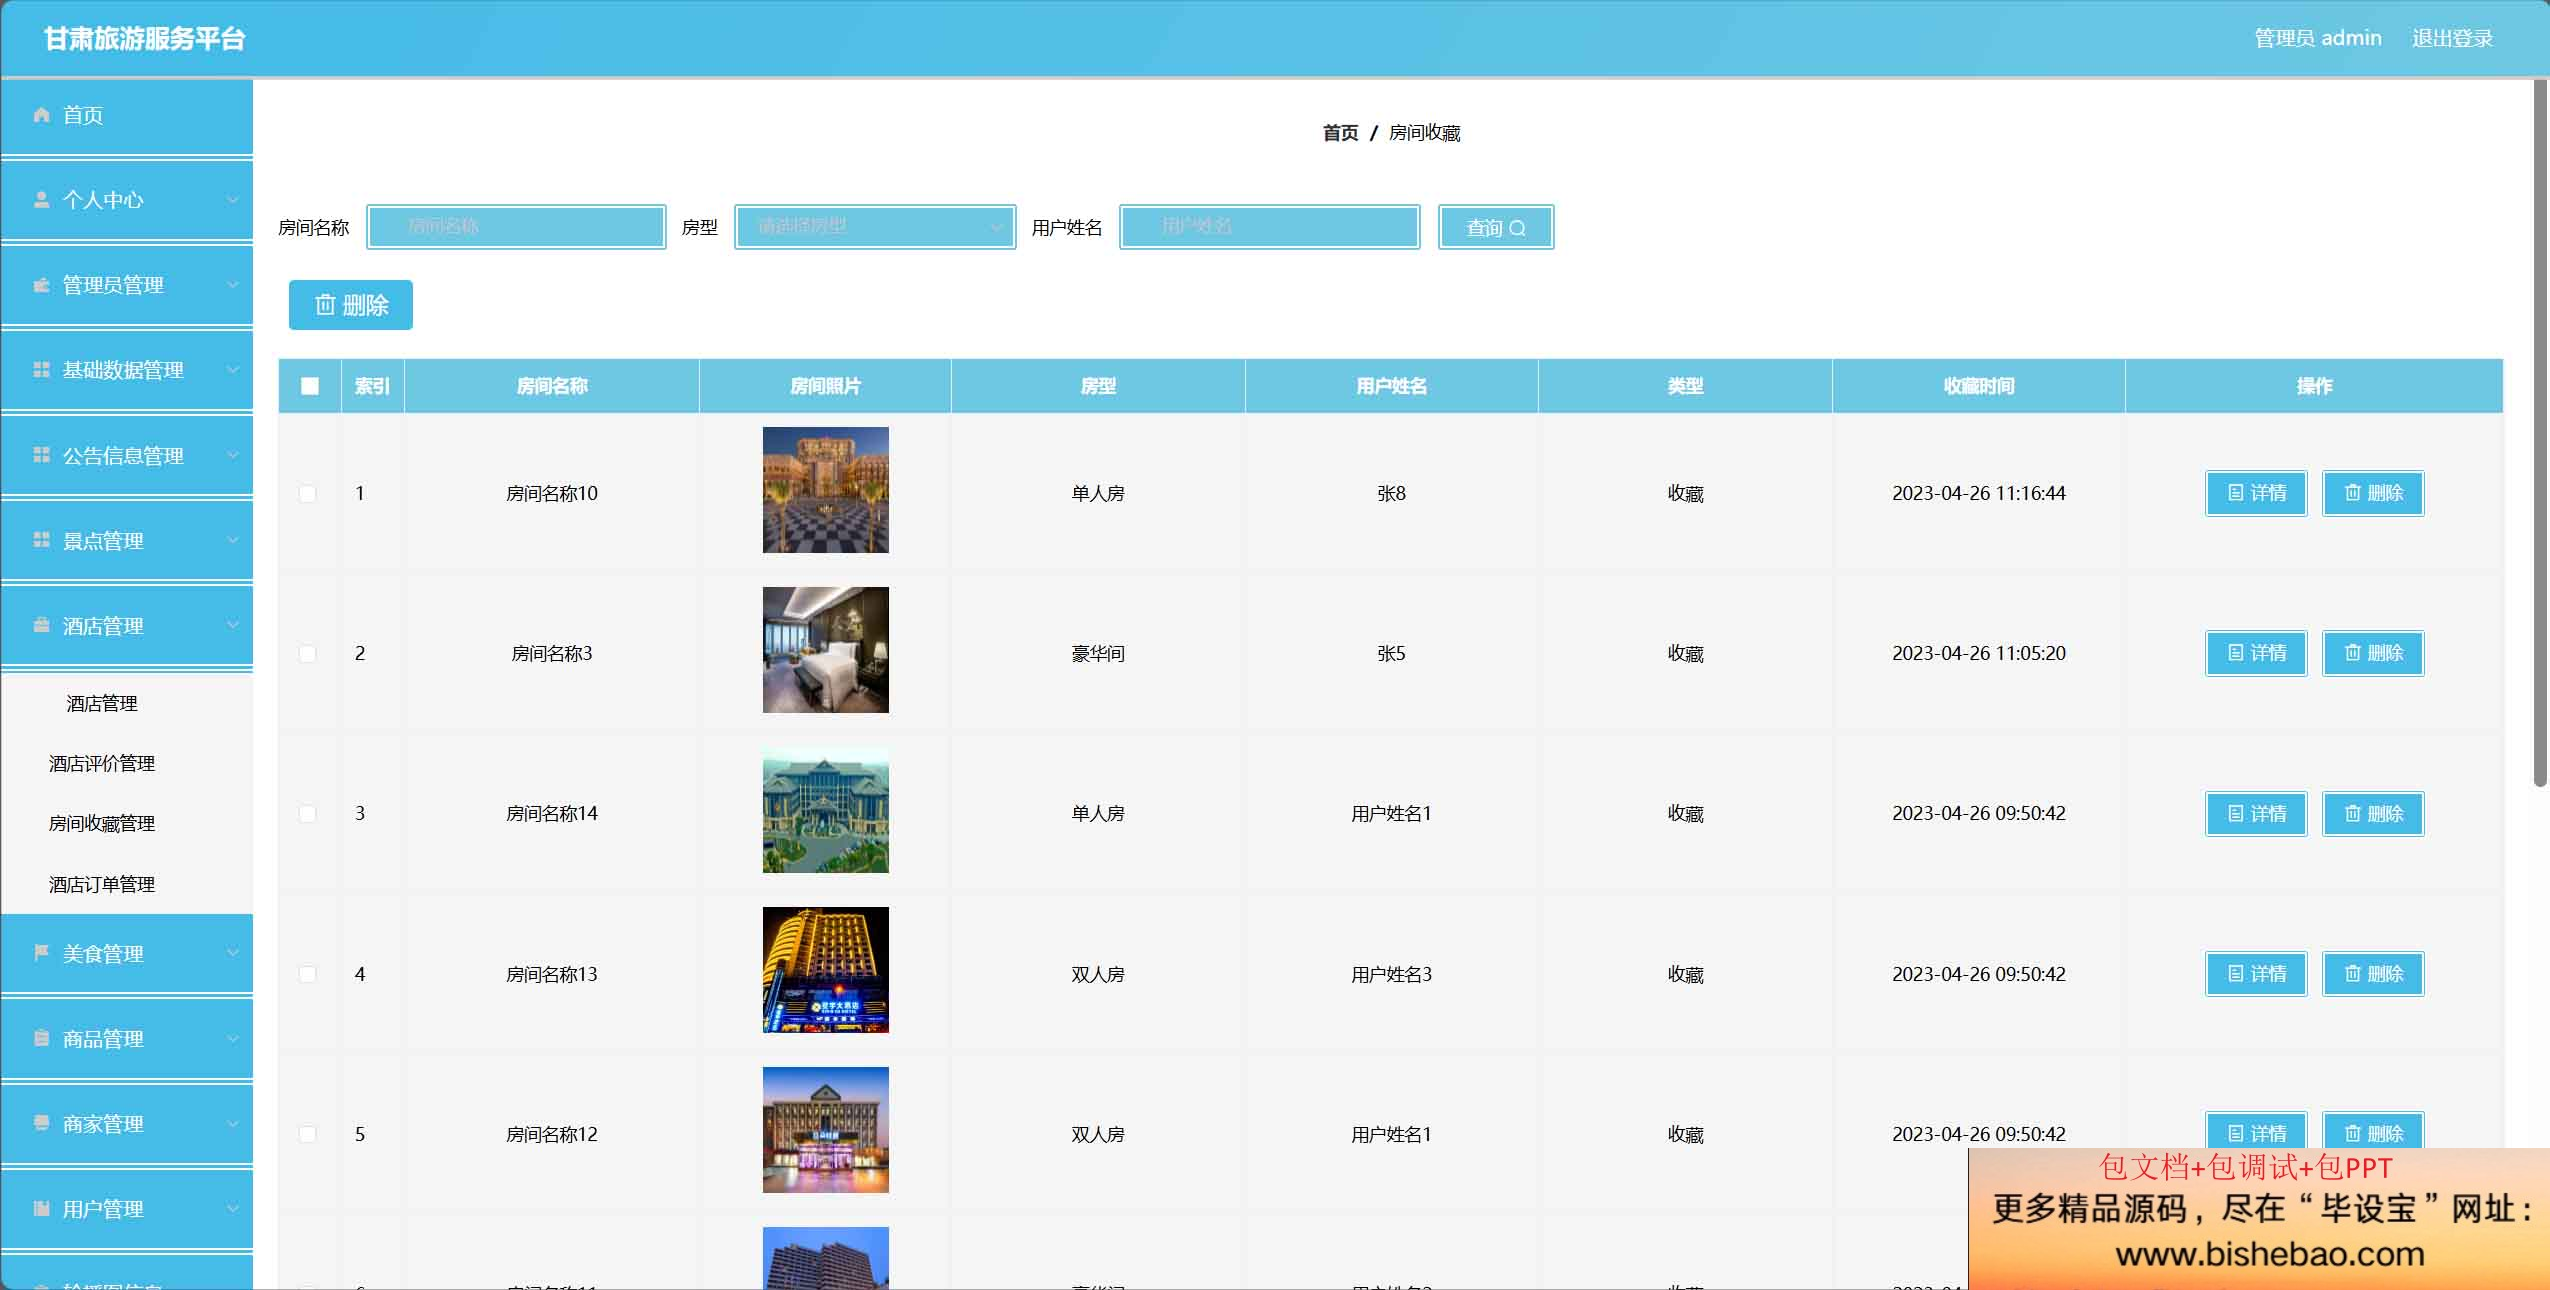
Task: Click the person icon beside 个人中心
Action: 41,200
